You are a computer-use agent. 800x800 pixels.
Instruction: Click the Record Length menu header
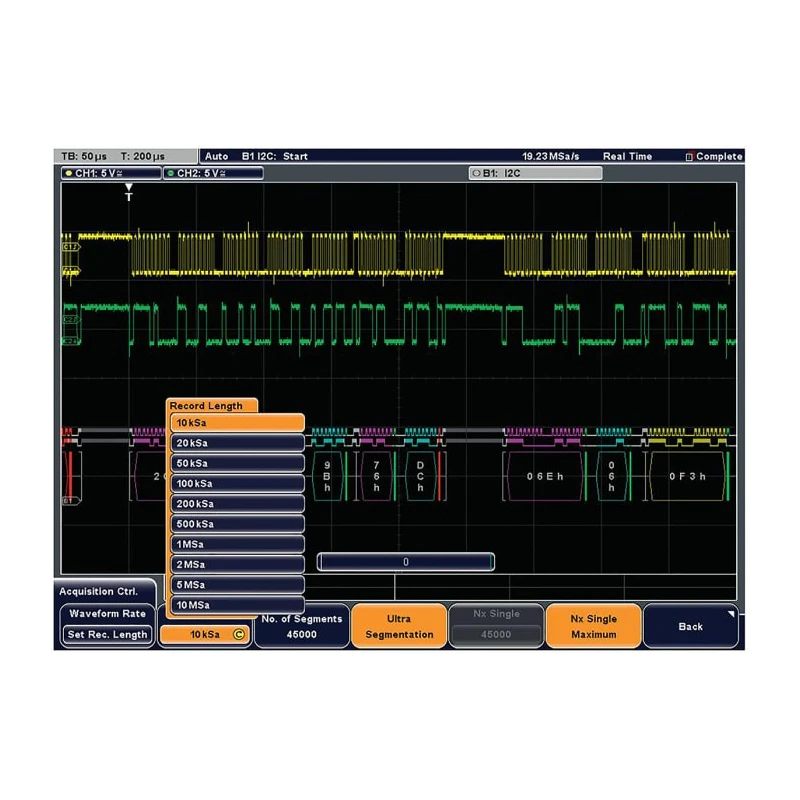(206, 406)
